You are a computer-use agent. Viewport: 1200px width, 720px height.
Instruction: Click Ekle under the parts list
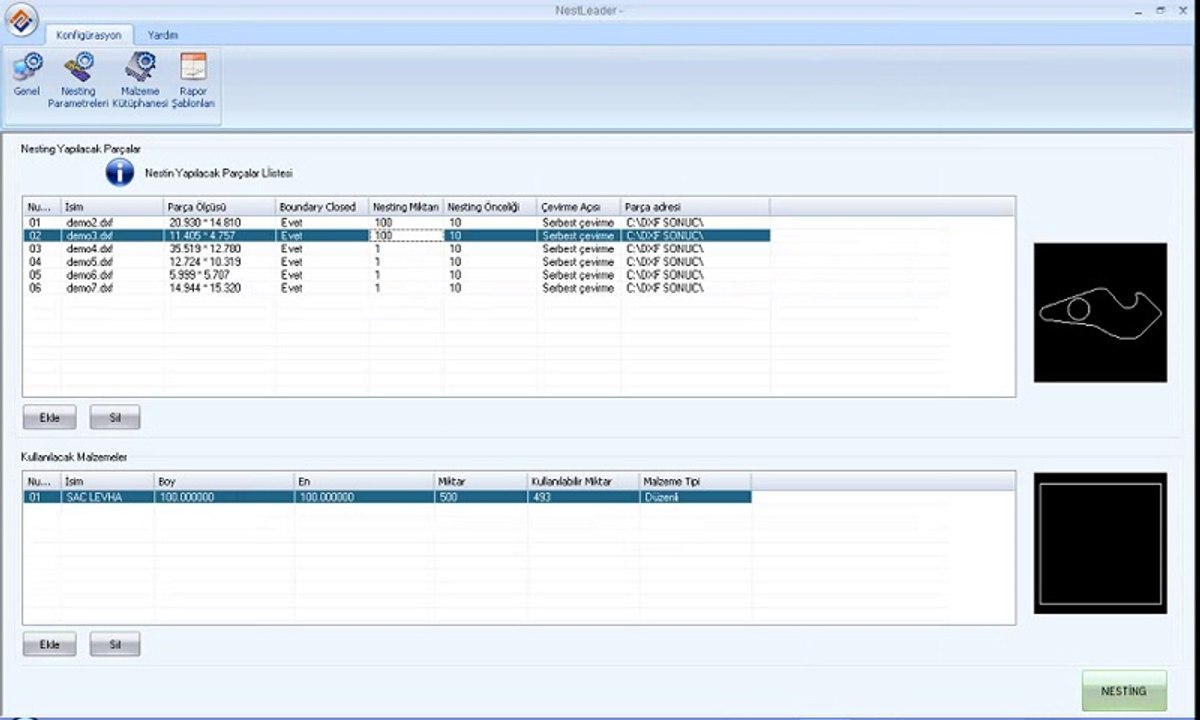pyautogui.click(x=50, y=417)
